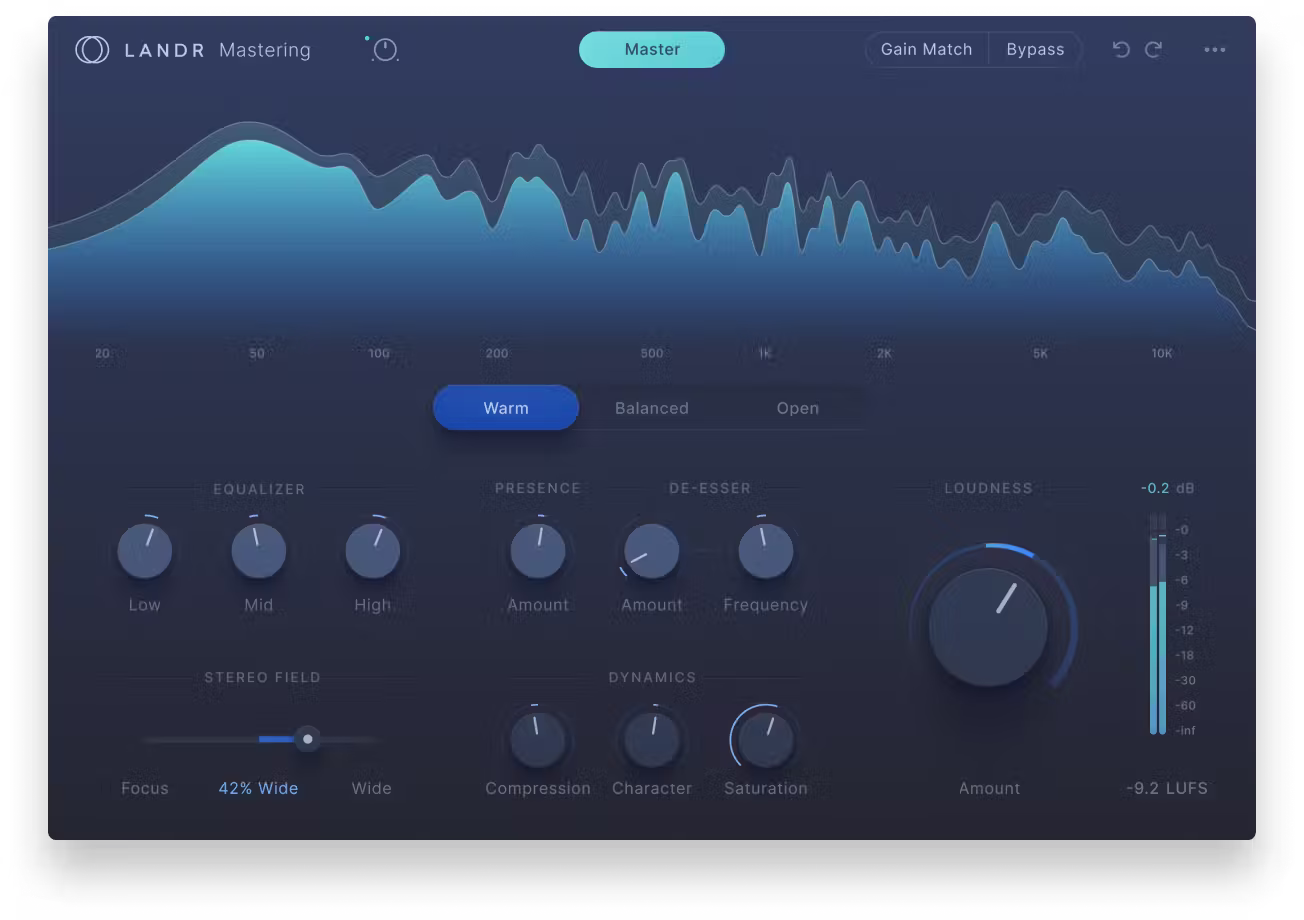Viewport: 1304px width, 920px height.
Task: Select the Balanced style tab
Action: [652, 408]
